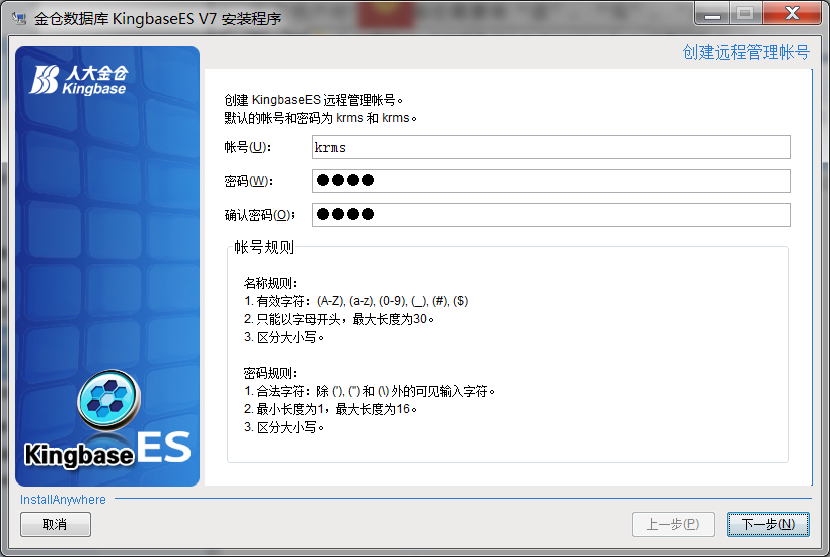Click the 合法字符 rule line

369,391
